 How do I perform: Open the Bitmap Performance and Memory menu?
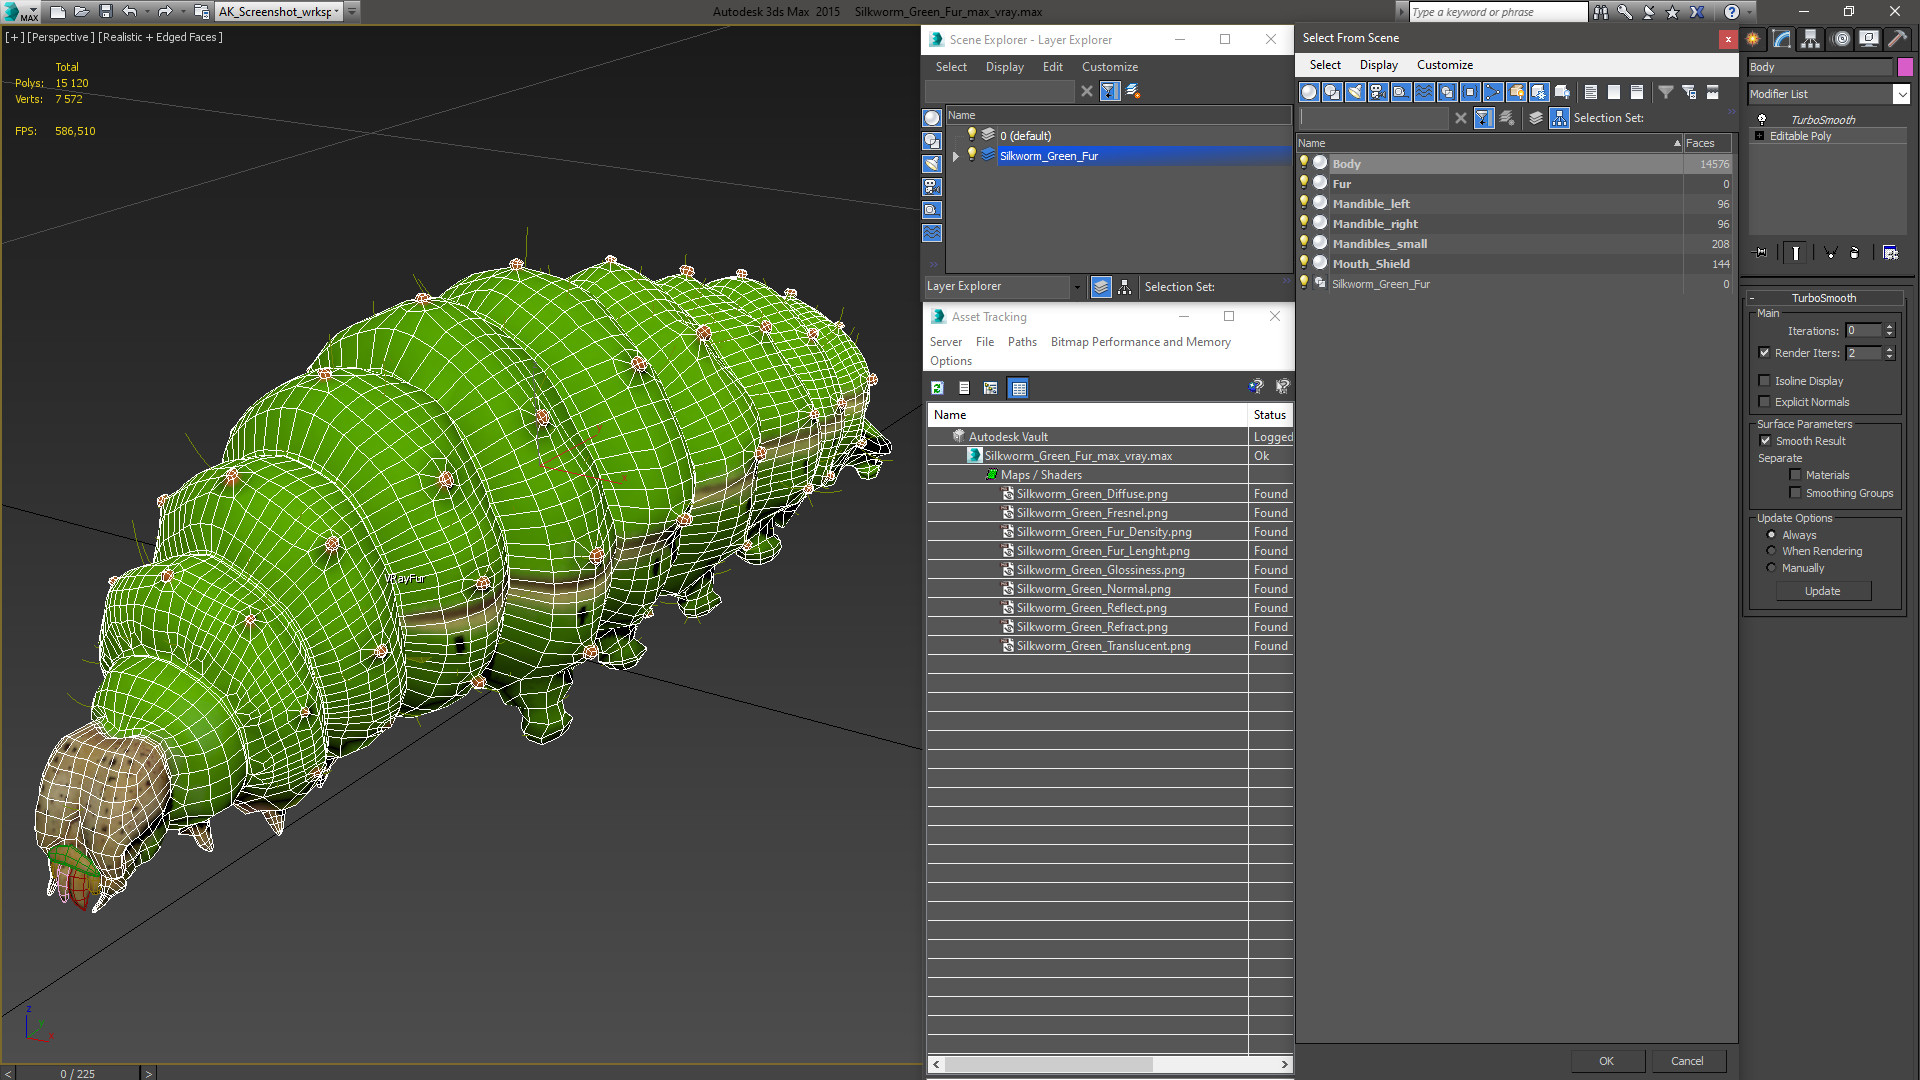[1140, 342]
